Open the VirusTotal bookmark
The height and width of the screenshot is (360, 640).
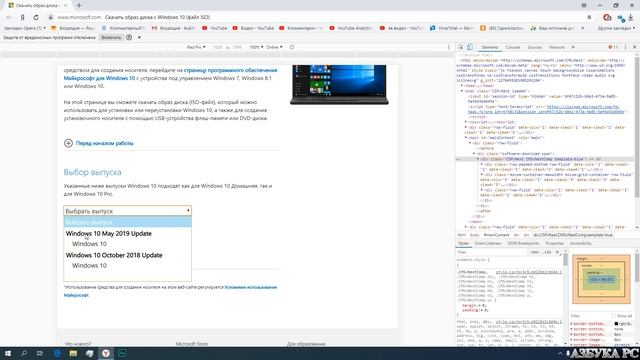[452, 28]
